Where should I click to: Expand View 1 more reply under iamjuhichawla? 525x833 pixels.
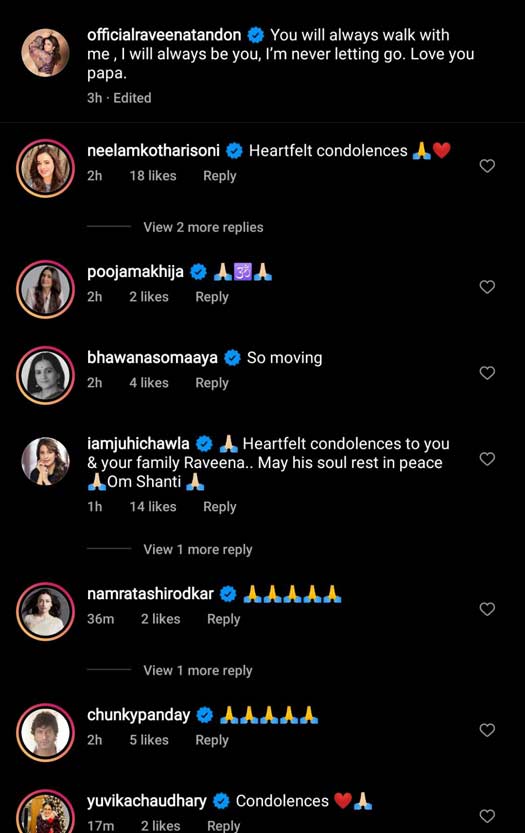(198, 550)
